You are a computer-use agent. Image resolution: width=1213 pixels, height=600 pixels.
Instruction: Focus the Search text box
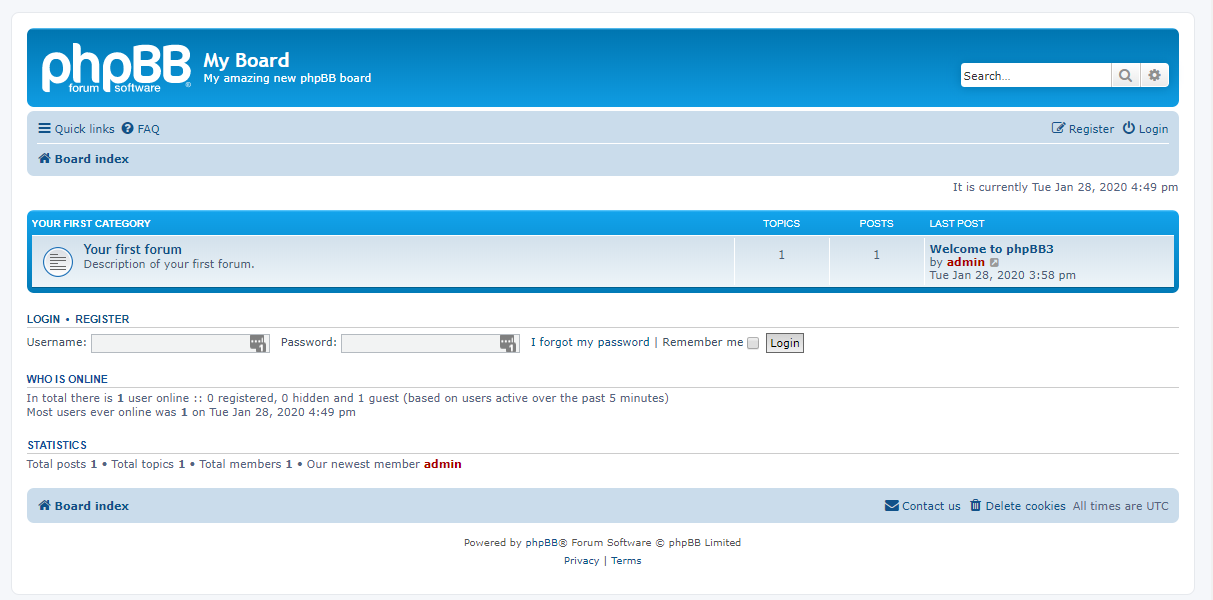tap(1035, 76)
